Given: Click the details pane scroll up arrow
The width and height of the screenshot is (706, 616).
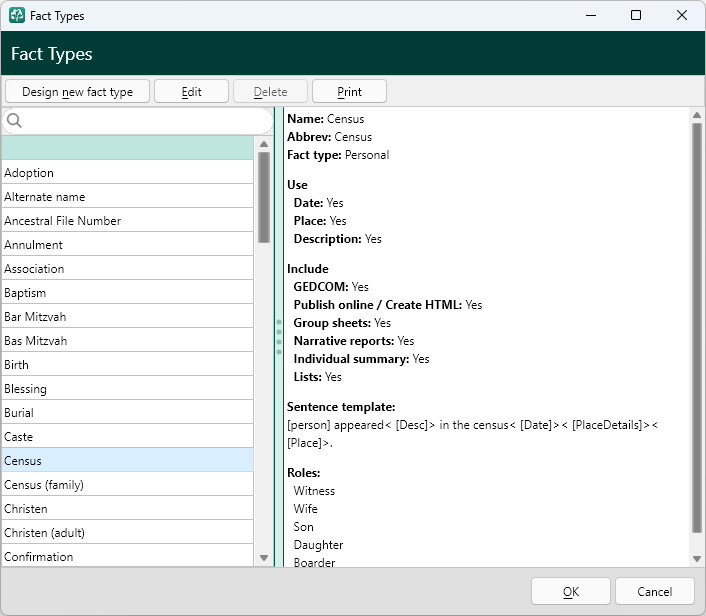Looking at the screenshot, I should point(697,115).
